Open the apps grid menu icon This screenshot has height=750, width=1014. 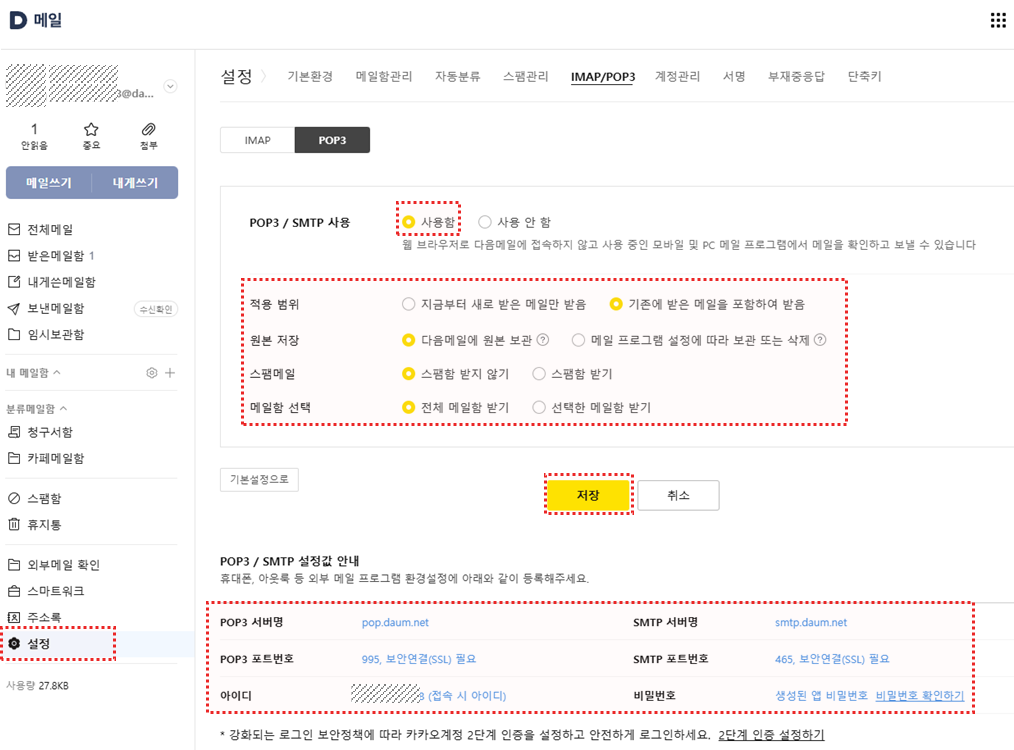pyautogui.click(x=997, y=21)
